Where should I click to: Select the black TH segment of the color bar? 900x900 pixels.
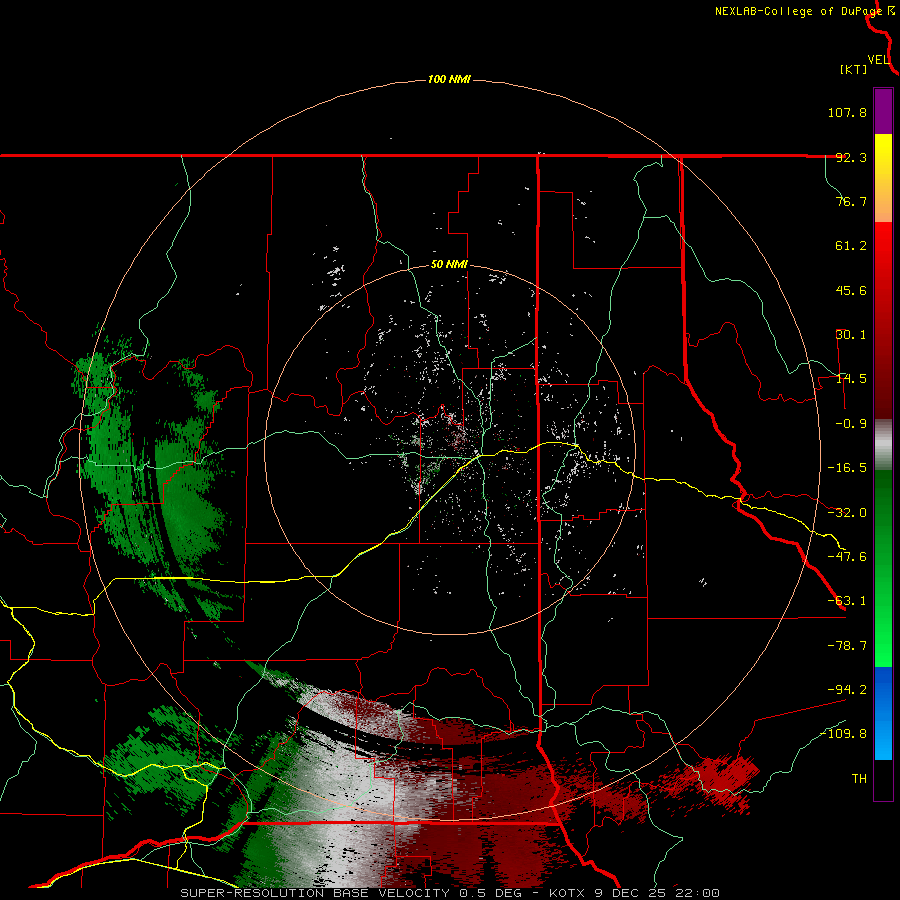(x=883, y=780)
